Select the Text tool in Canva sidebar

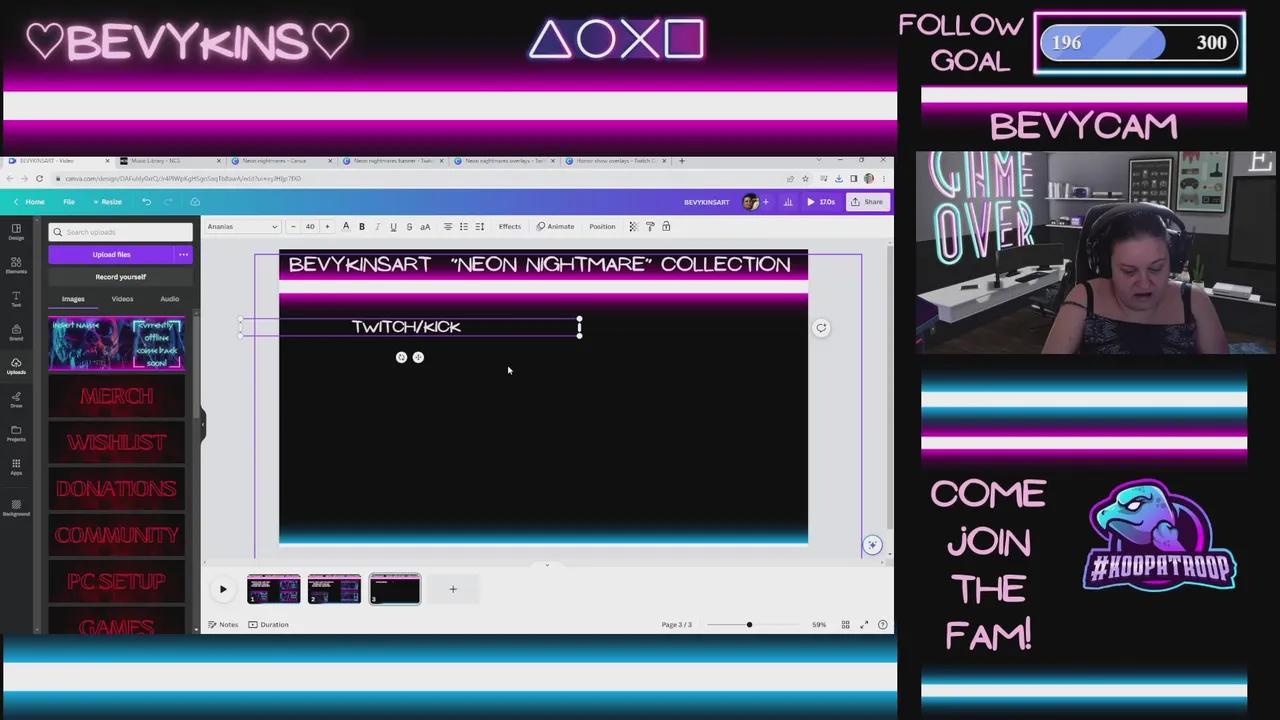(16, 299)
